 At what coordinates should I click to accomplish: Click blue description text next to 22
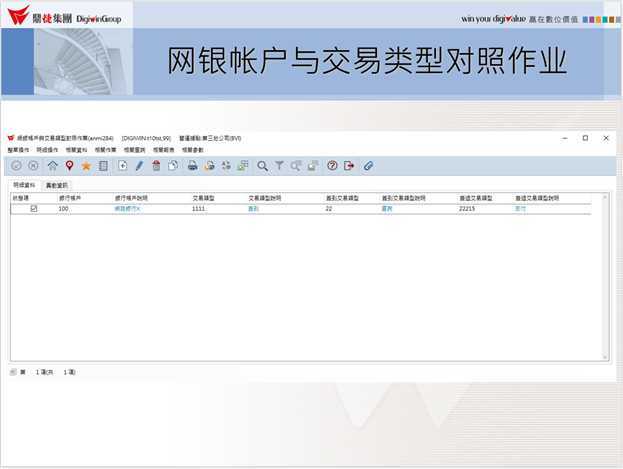coord(387,209)
